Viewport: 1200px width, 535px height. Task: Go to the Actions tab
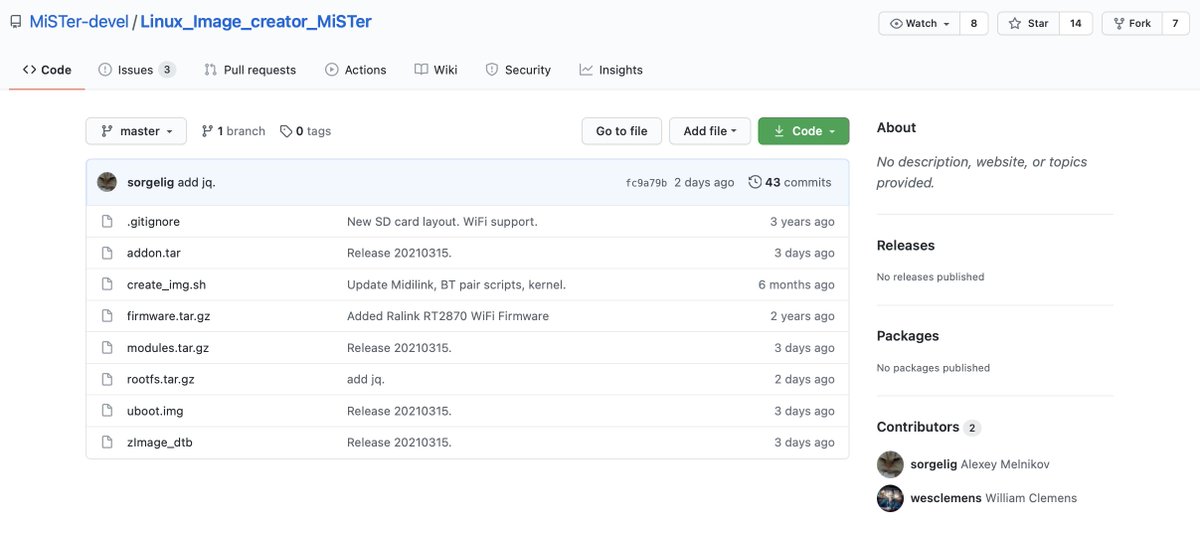point(356,70)
